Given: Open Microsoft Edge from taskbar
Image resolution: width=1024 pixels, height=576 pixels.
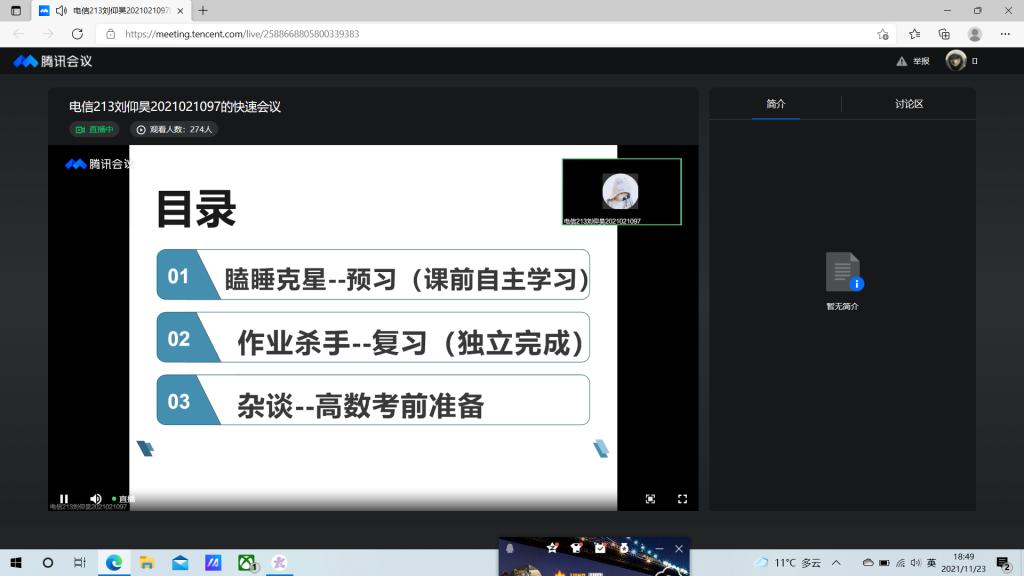Looking at the screenshot, I should click(114, 563).
